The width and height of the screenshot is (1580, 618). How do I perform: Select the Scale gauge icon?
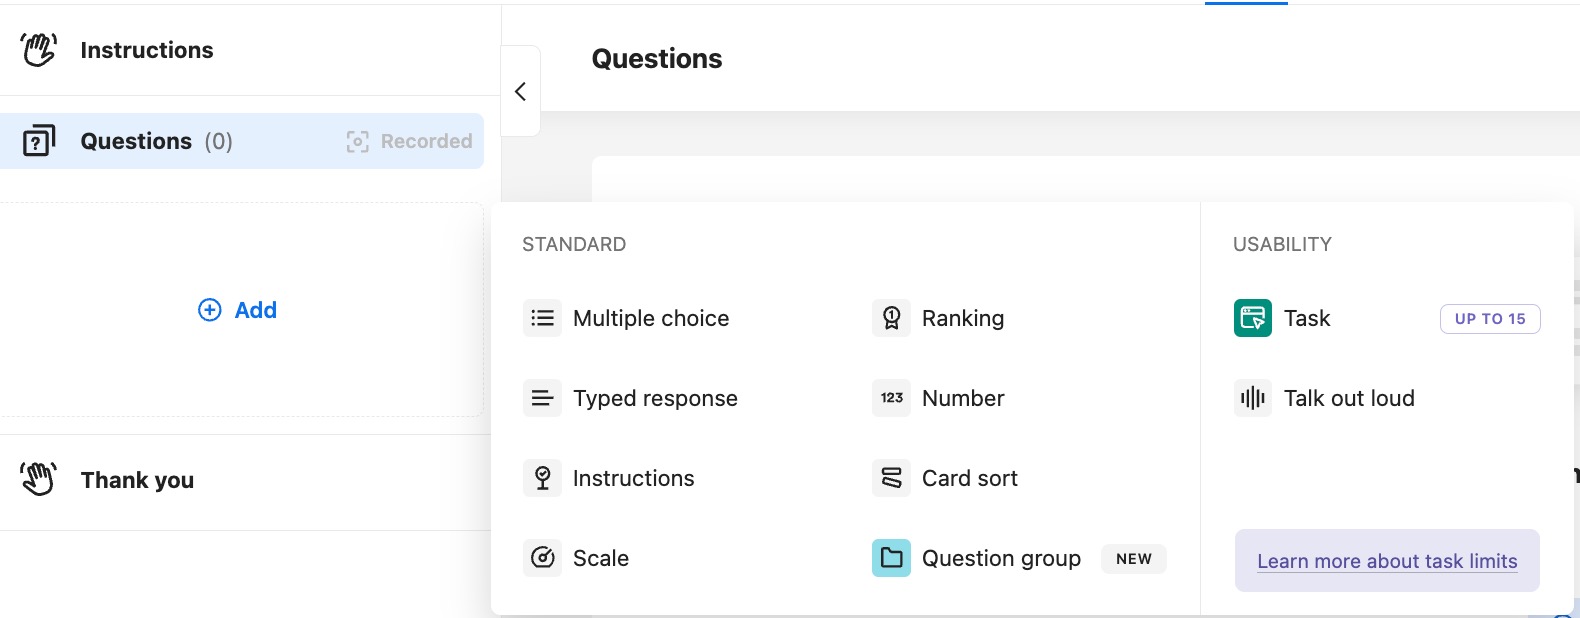[x=542, y=558]
